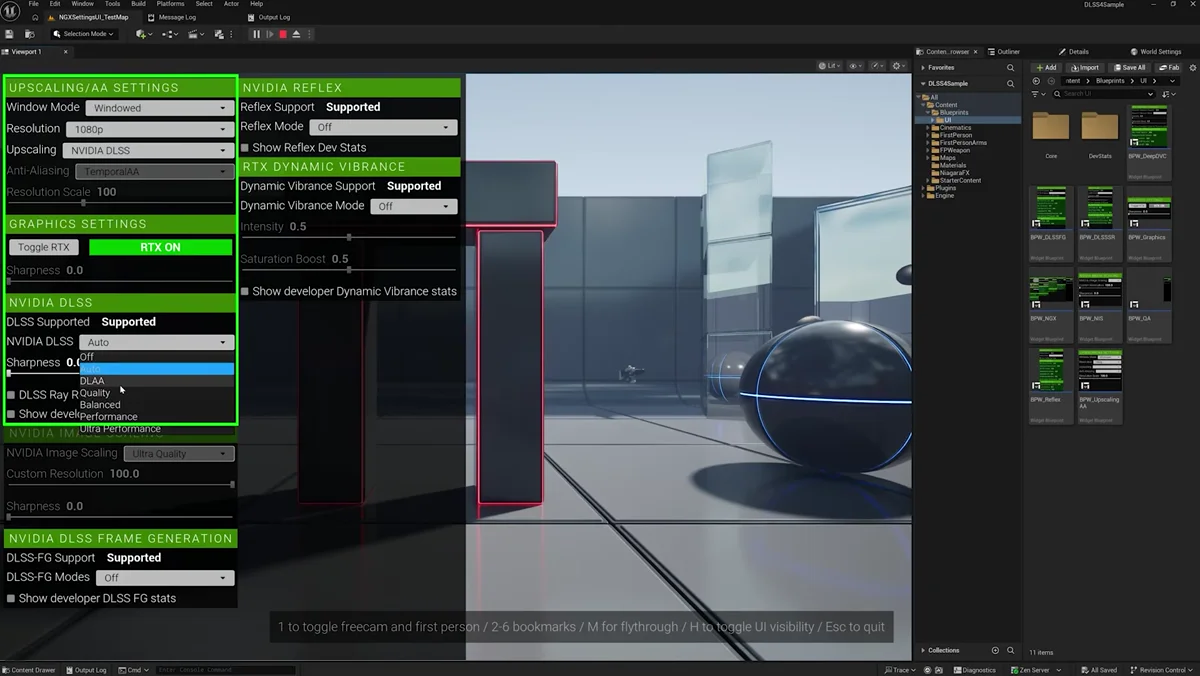Click the Save All button
The image size is (1200, 676).
(x=1129, y=68)
